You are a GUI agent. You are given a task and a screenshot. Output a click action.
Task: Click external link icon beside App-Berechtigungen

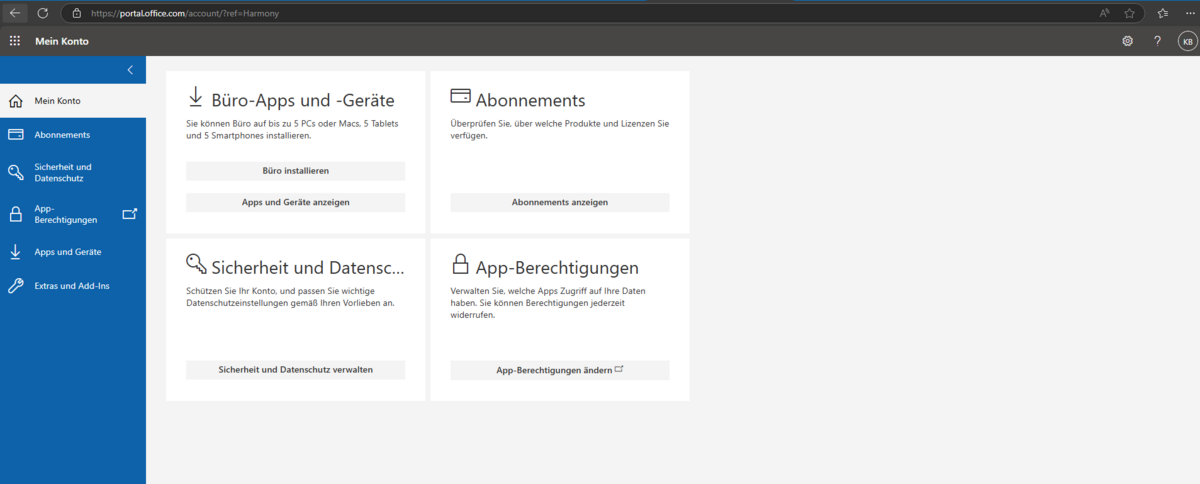tap(129, 214)
